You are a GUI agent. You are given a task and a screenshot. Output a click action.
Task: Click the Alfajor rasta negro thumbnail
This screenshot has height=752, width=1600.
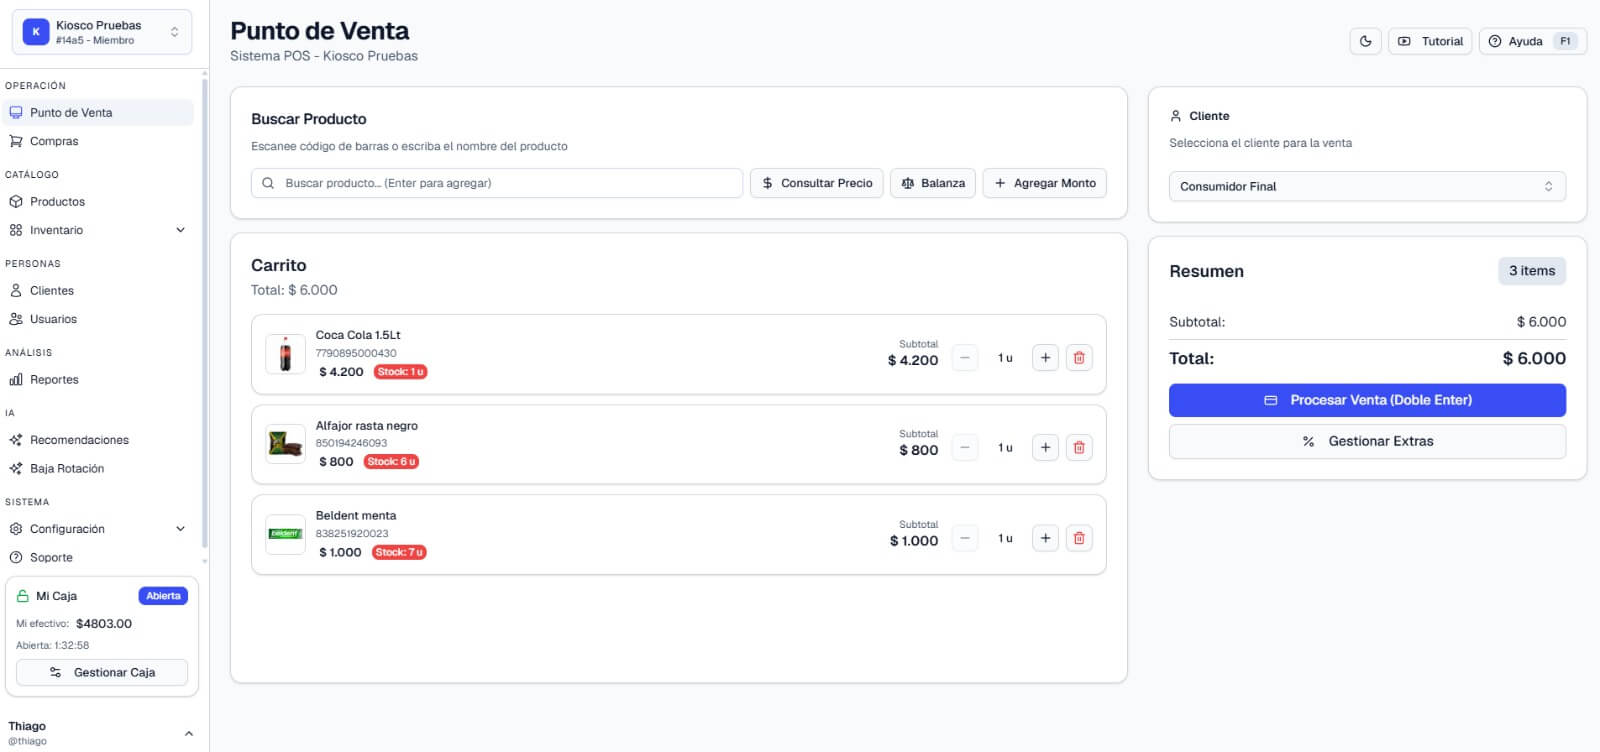pyautogui.click(x=285, y=445)
